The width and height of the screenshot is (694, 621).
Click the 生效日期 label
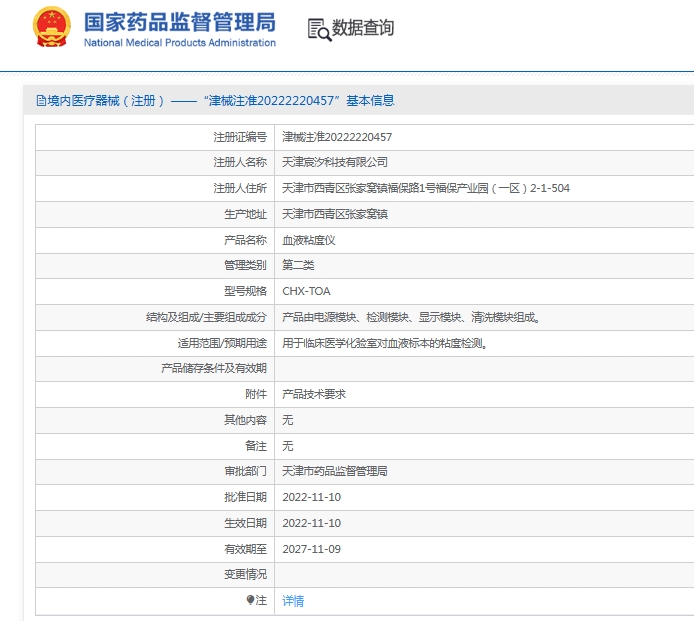coord(245,523)
